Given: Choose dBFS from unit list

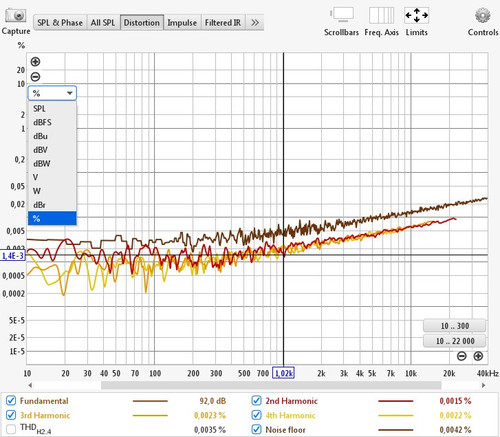Looking at the screenshot, I should pyautogui.click(x=52, y=122).
